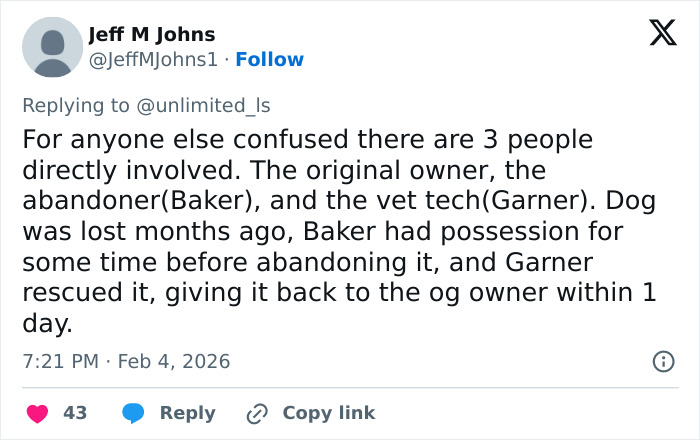Screen dimensions: 700x440
Task: Open the 7:21 PM timestamp link
Action: pyautogui.click(x=60, y=361)
